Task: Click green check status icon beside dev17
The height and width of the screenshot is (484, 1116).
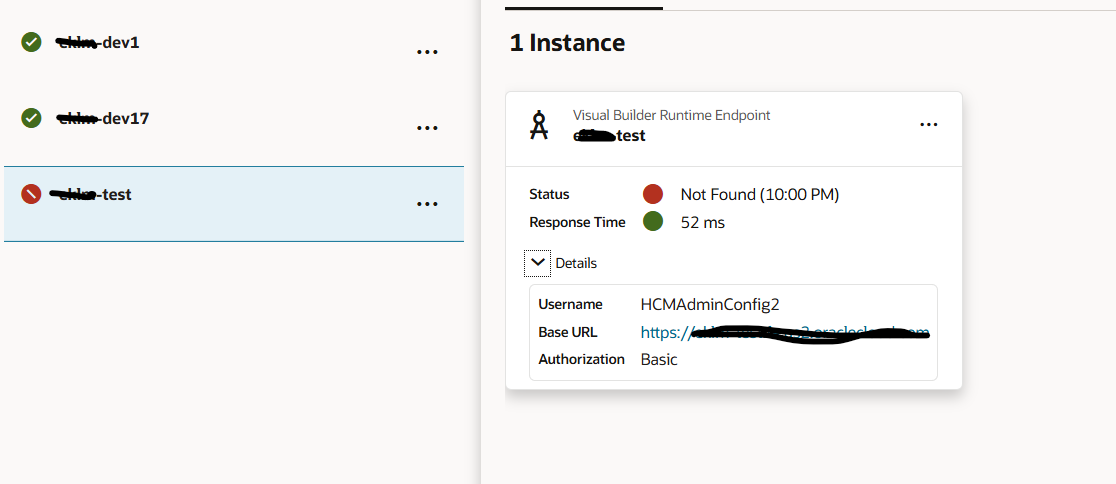Action: 31,117
